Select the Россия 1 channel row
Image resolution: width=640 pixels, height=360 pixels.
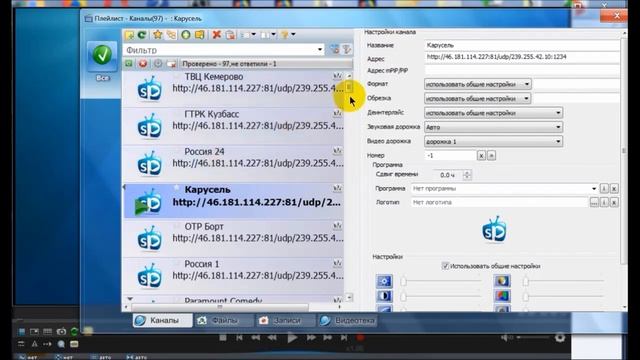click(x=233, y=275)
